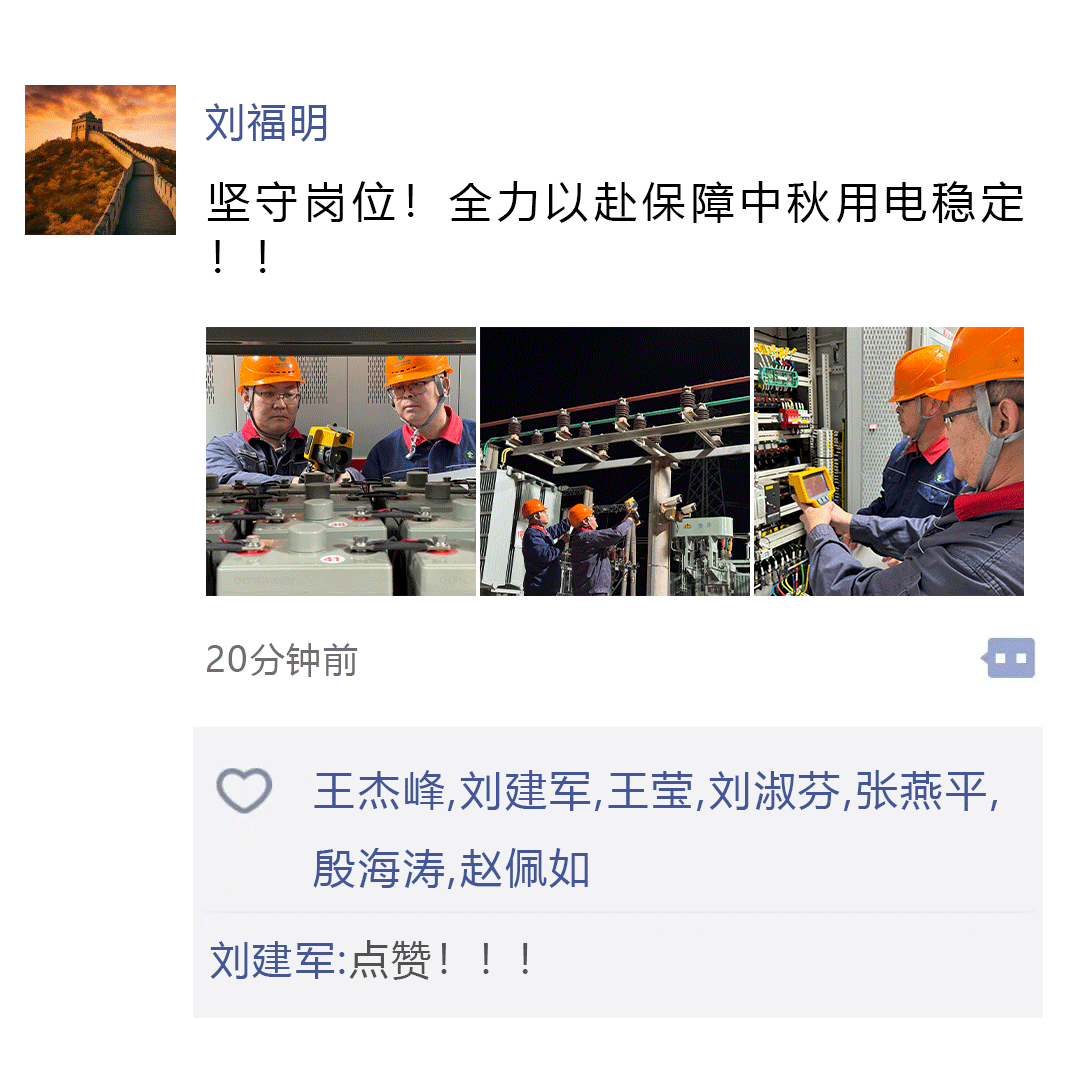The height and width of the screenshot is (1080, 1080).
Task: Tap the heart likes icon
Action: 244,790
